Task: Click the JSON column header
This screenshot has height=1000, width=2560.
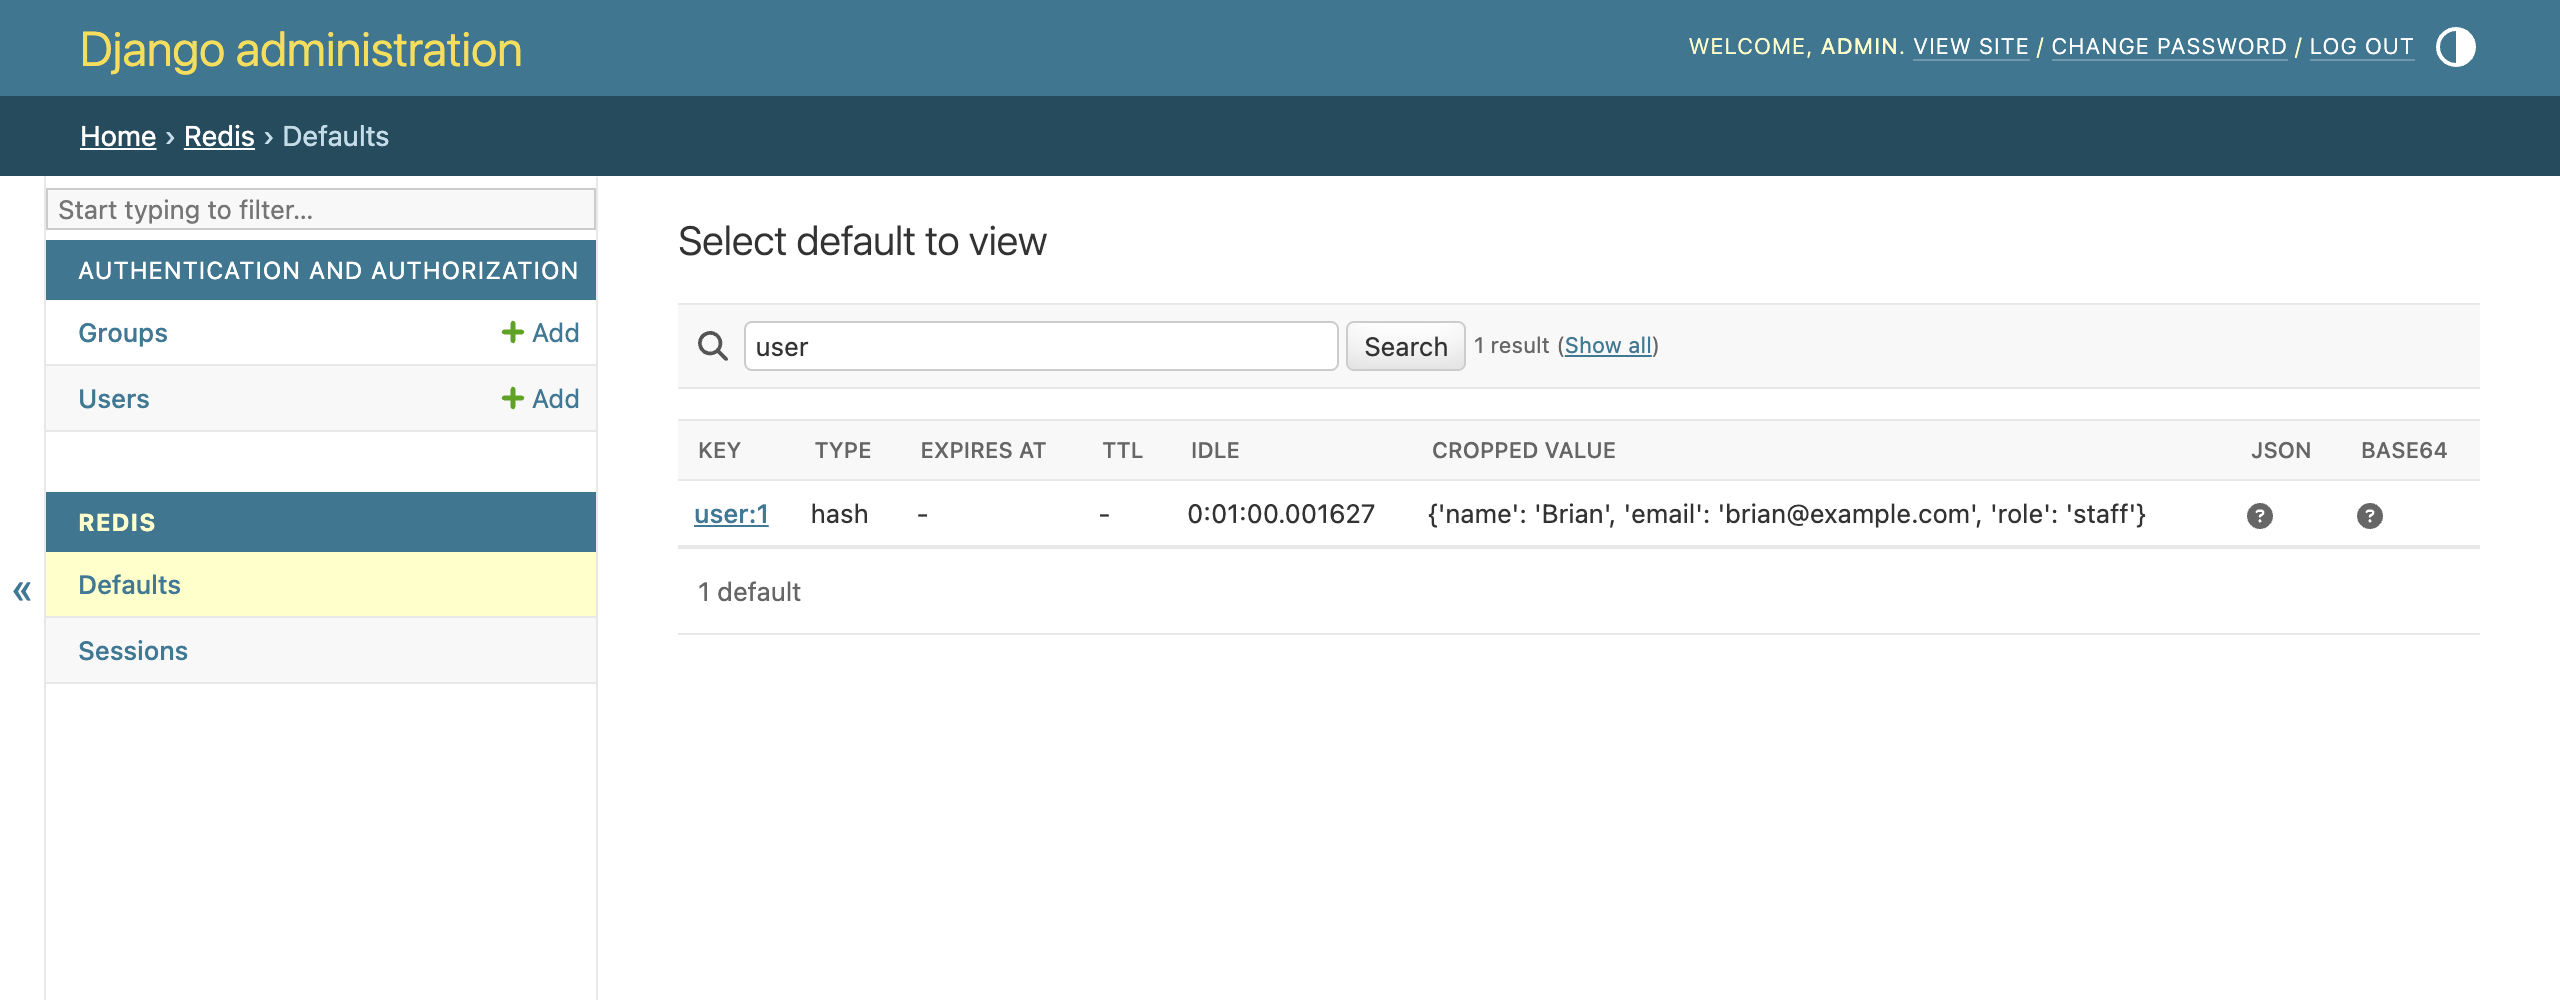Action: [2280, 450]
